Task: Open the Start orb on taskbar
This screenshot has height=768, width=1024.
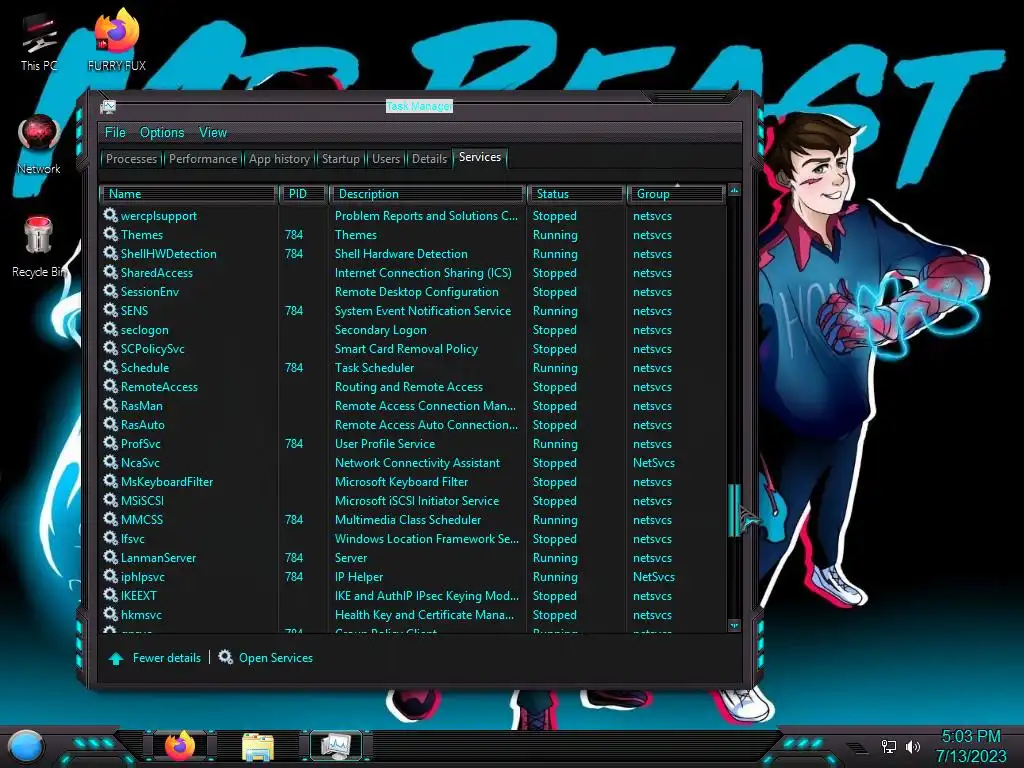Action: (x=26, y=748)
